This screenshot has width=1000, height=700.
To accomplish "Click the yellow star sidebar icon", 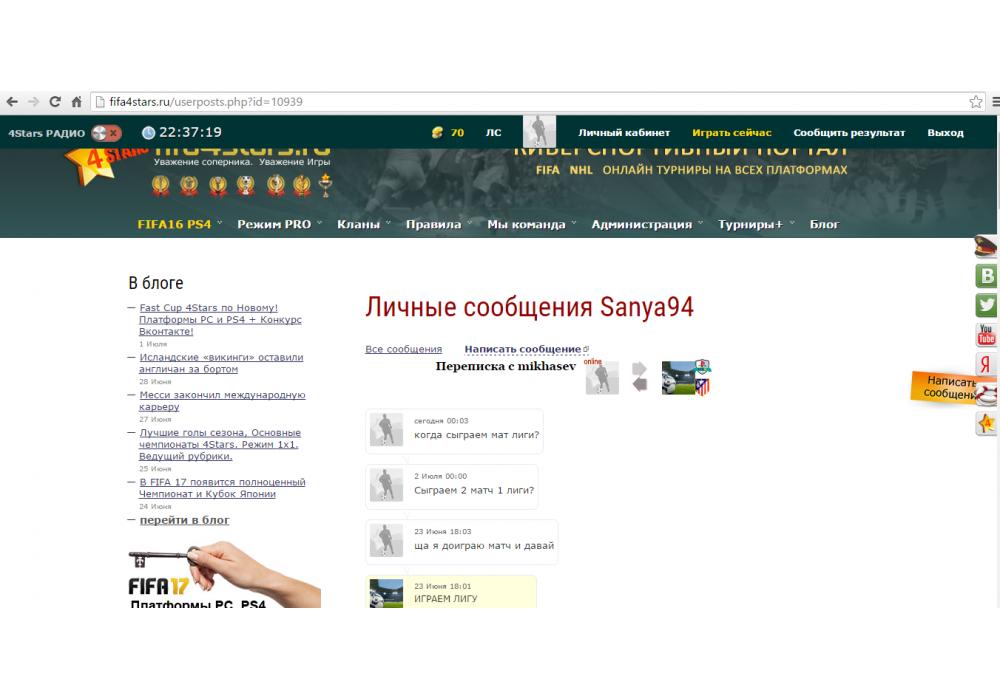I will [x=986, y=423].
